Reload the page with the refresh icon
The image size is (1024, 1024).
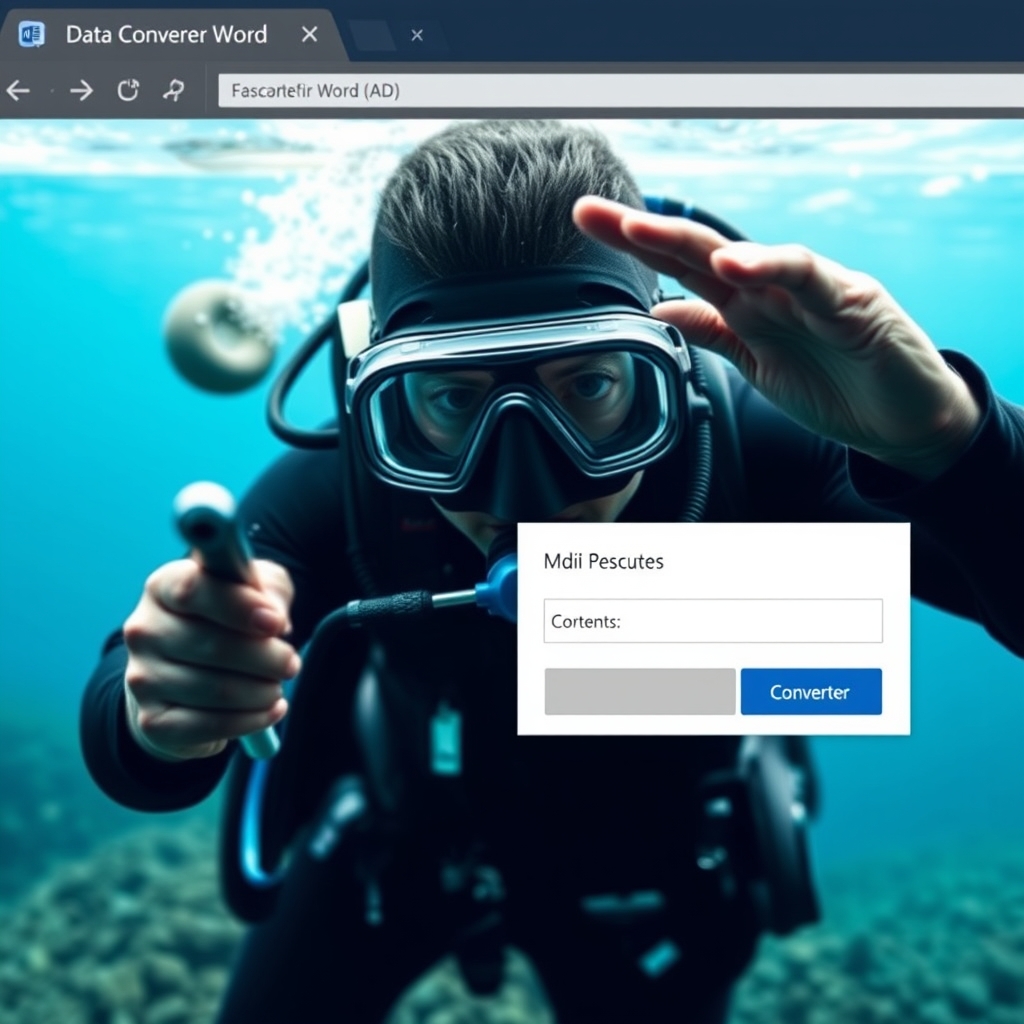click(128, 90)
